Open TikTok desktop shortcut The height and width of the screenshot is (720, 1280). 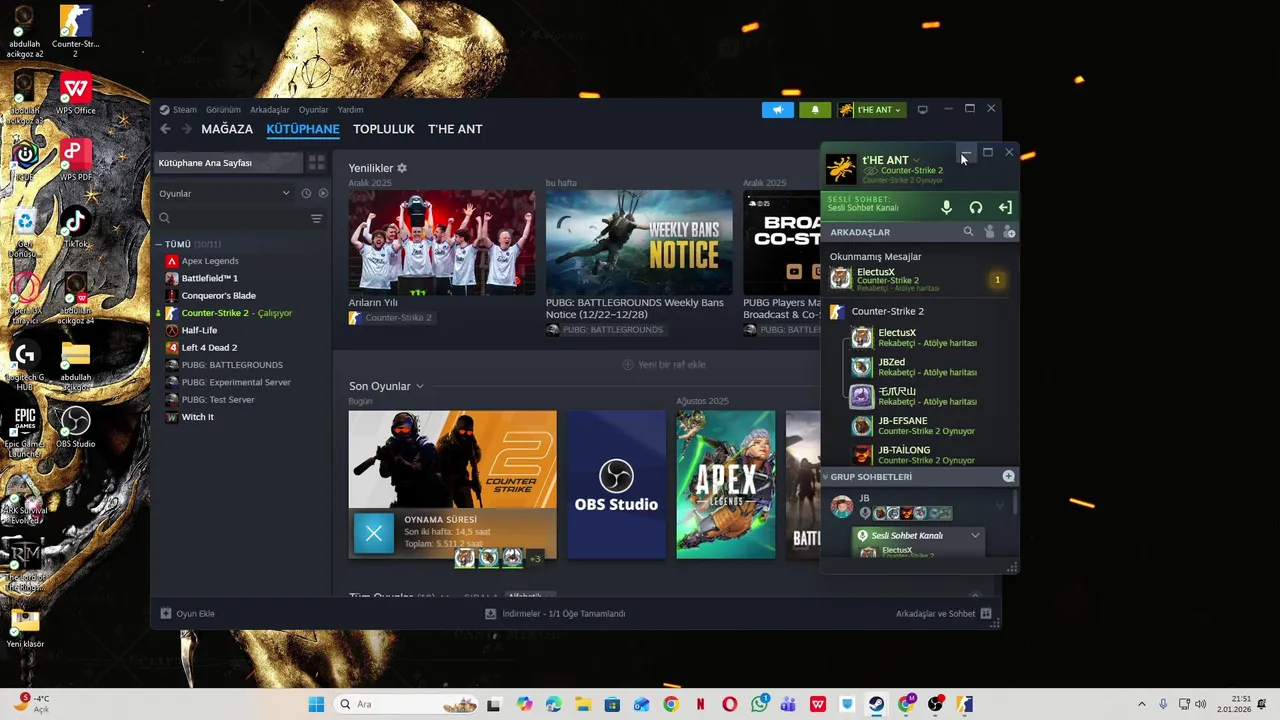pyautogui.click(x=75, y=227)
